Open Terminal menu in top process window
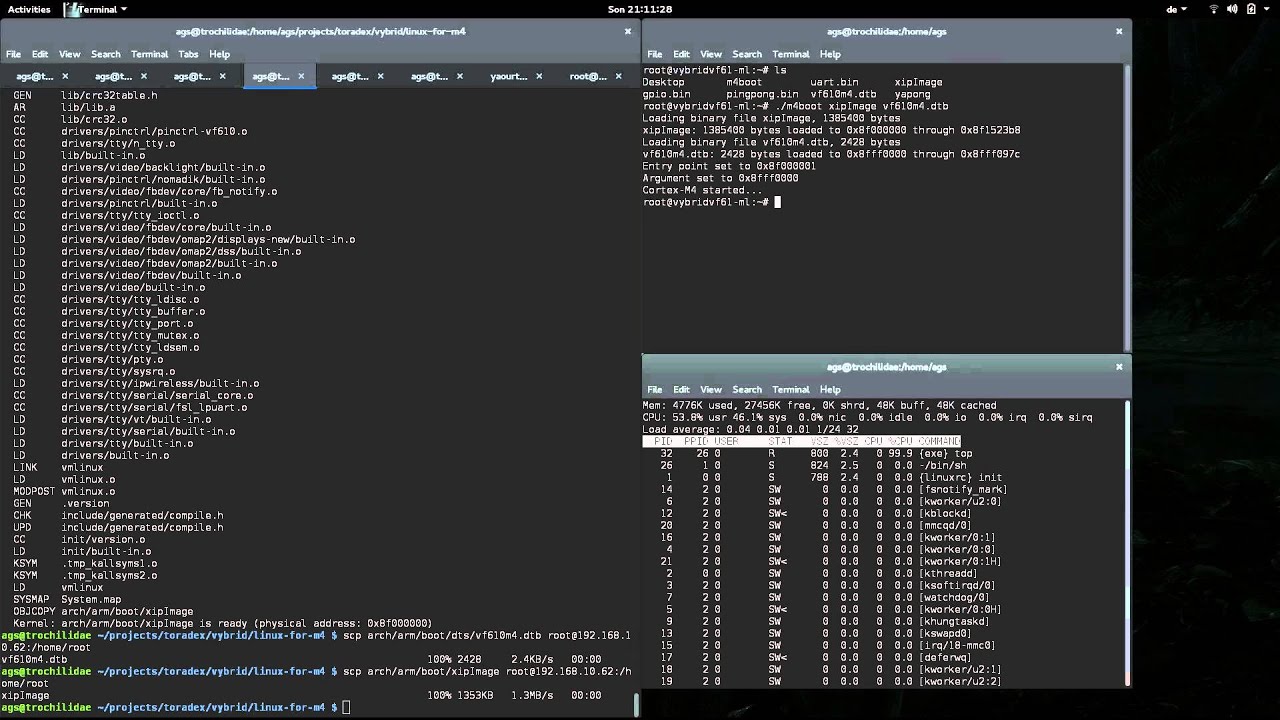The image size is (1280, 720). pos(790,389)
